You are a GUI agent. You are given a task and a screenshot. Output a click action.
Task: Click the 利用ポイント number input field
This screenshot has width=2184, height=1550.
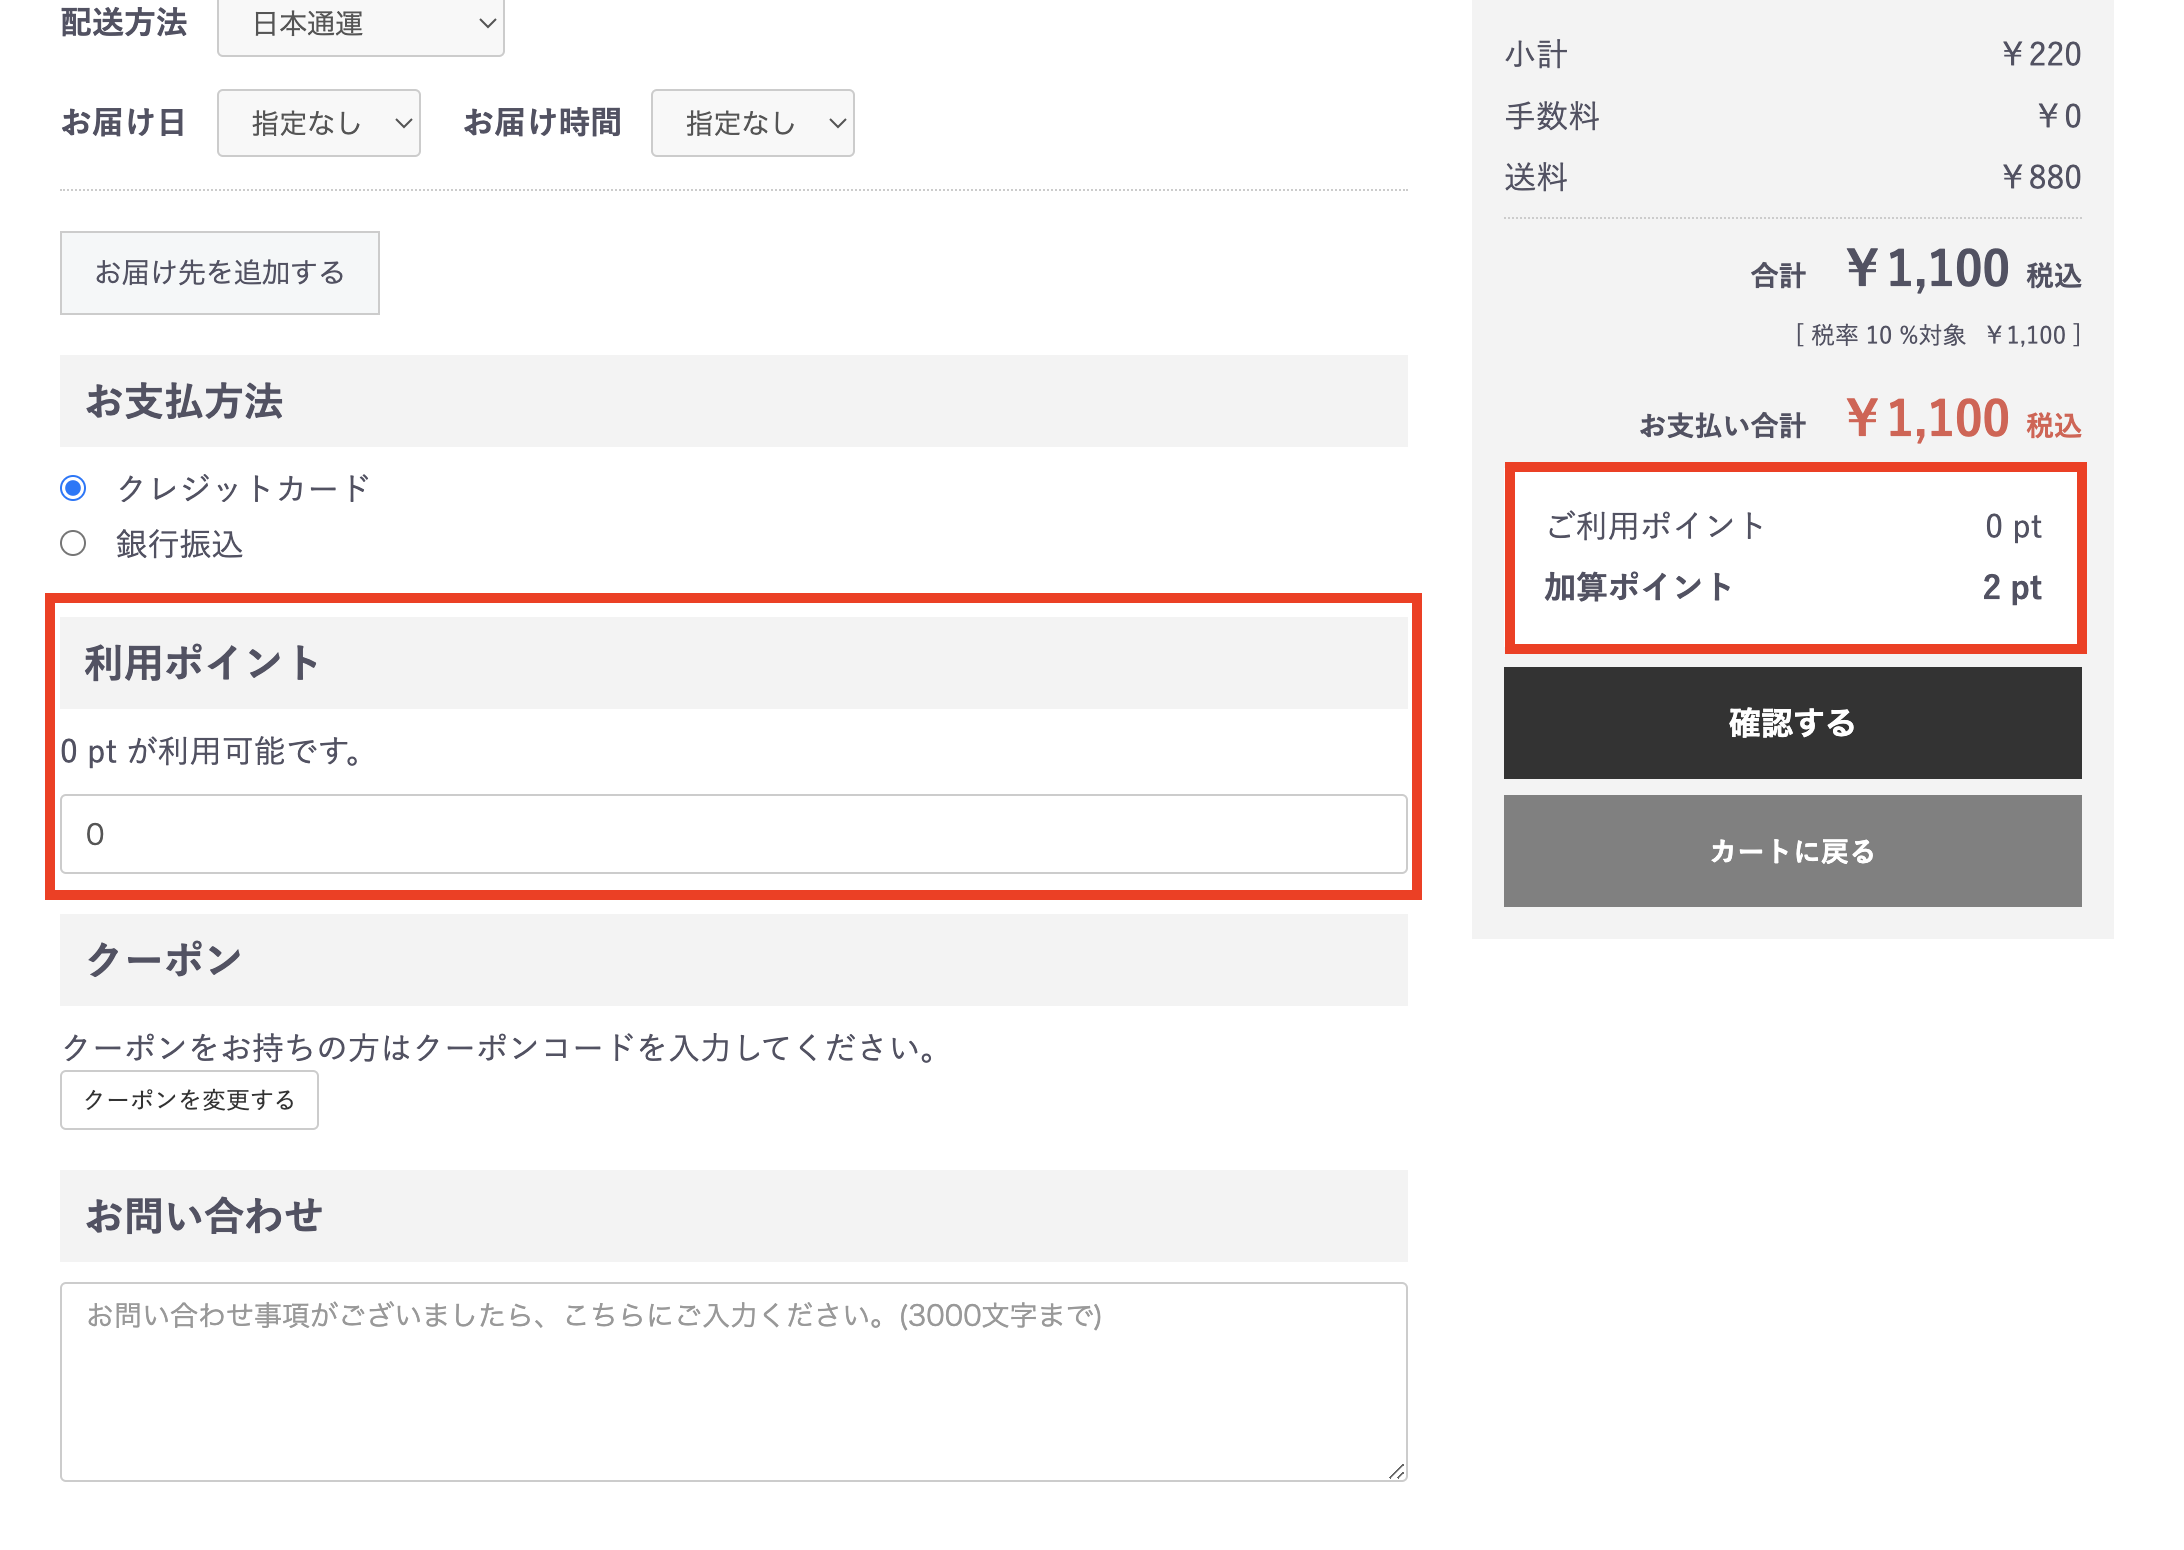pos(733,834)
